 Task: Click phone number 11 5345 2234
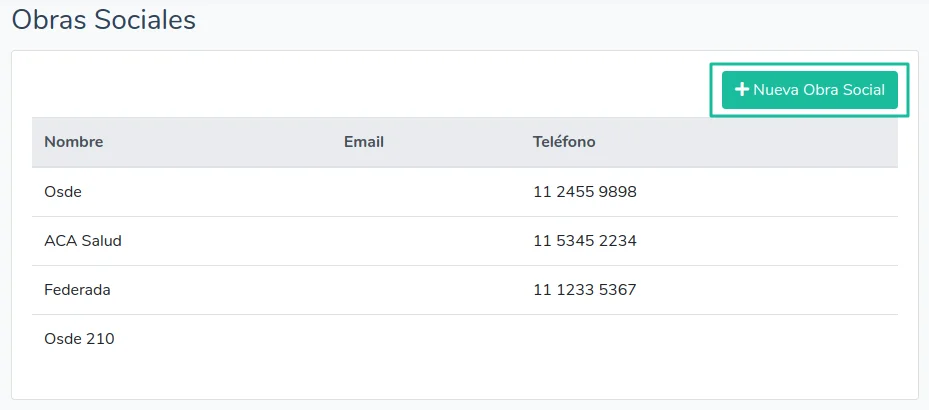click(585, 241)
